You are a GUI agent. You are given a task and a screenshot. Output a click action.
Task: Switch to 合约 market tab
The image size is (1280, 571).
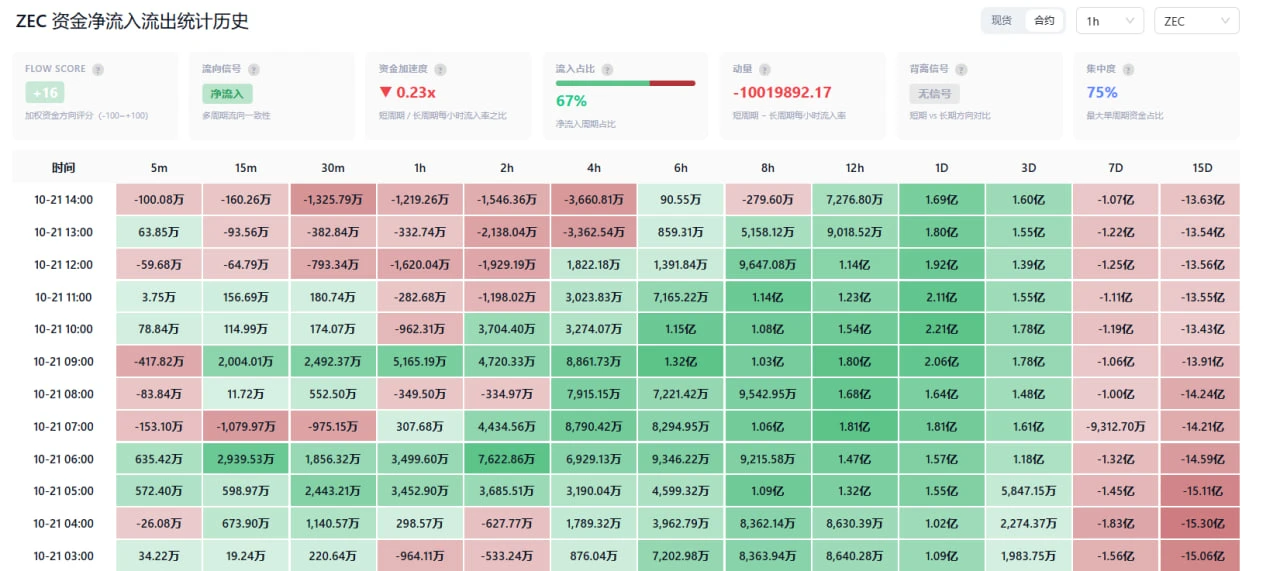[1044, 21]
